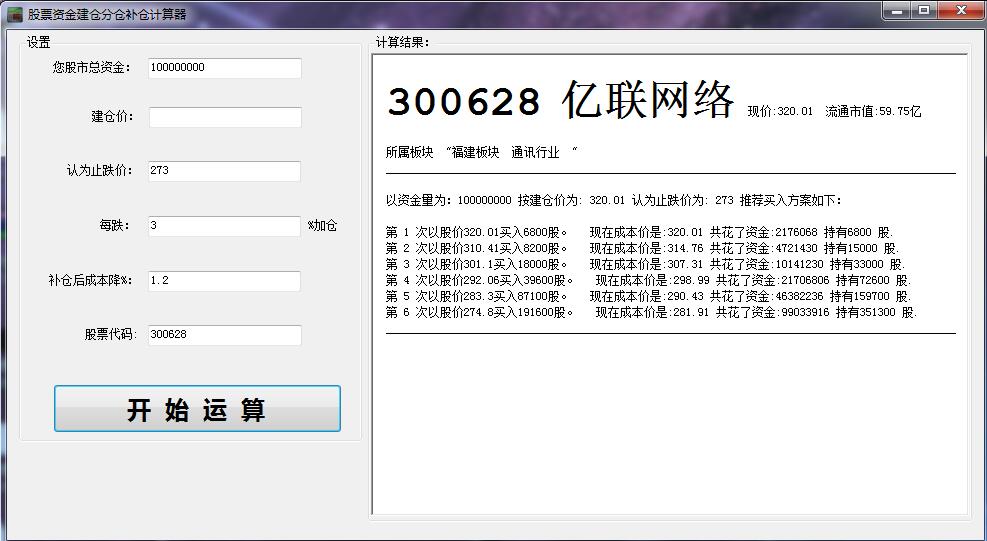Screen dimensions: 987x541
Task: Click the 所属板块 福建板块 通讯行业 line
Action: [482, 152]
